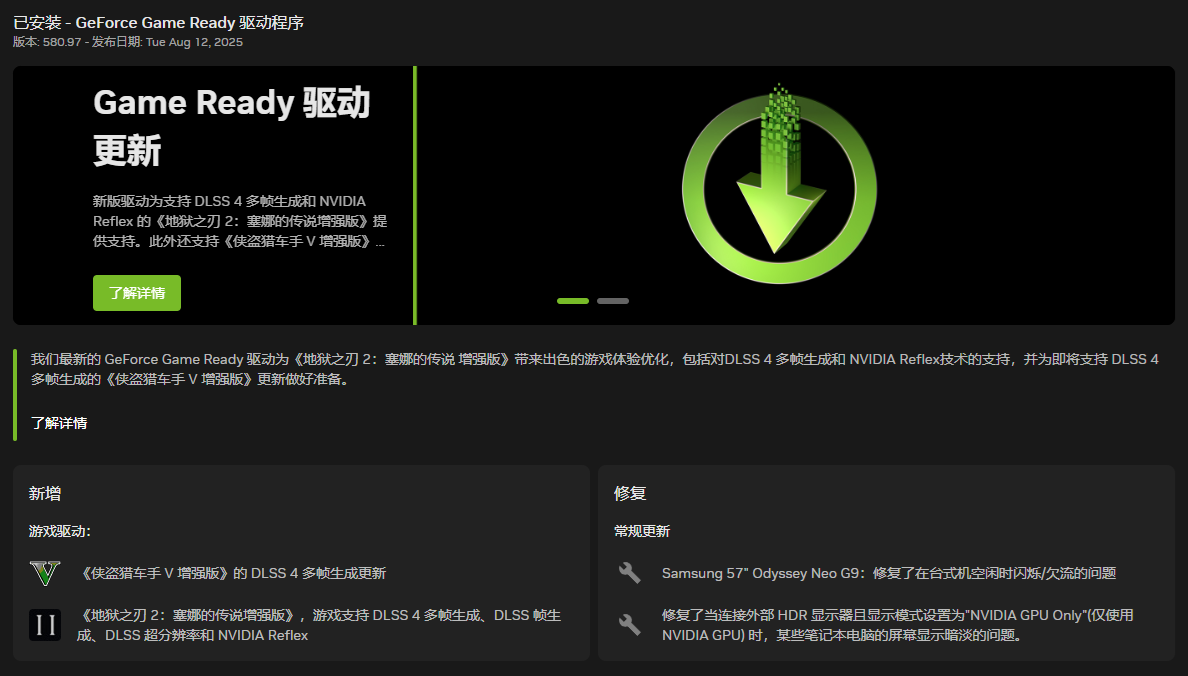The height and width of the screenshot is (676, 1188).
Task: Click the green download arrow banner image
Action: (x=779, y=183)
